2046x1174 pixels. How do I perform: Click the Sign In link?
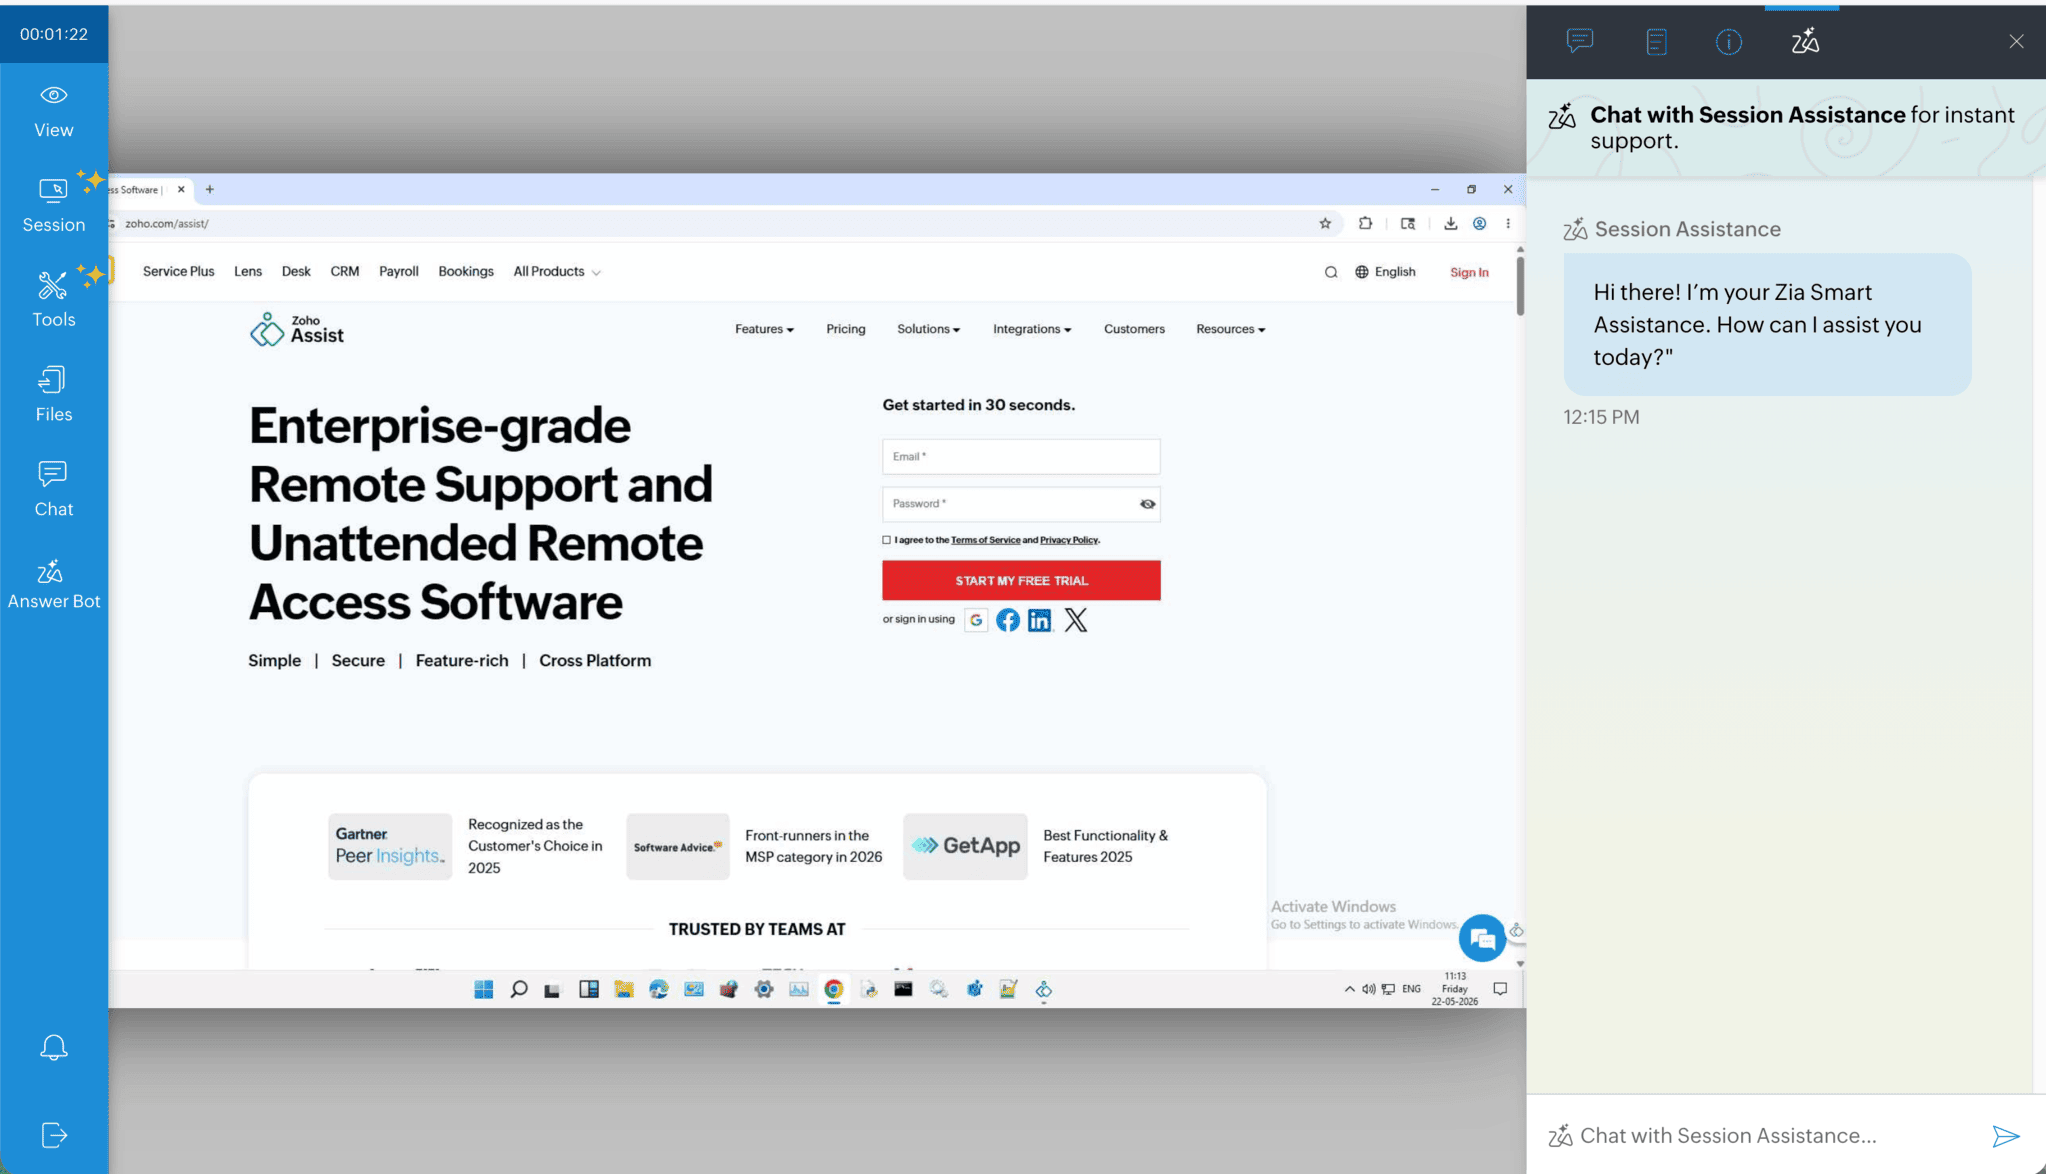(x=1469, y=272)
